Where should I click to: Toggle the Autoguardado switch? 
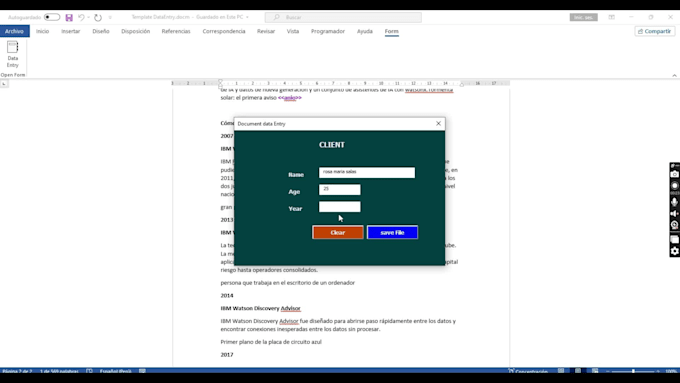point(52,17)
